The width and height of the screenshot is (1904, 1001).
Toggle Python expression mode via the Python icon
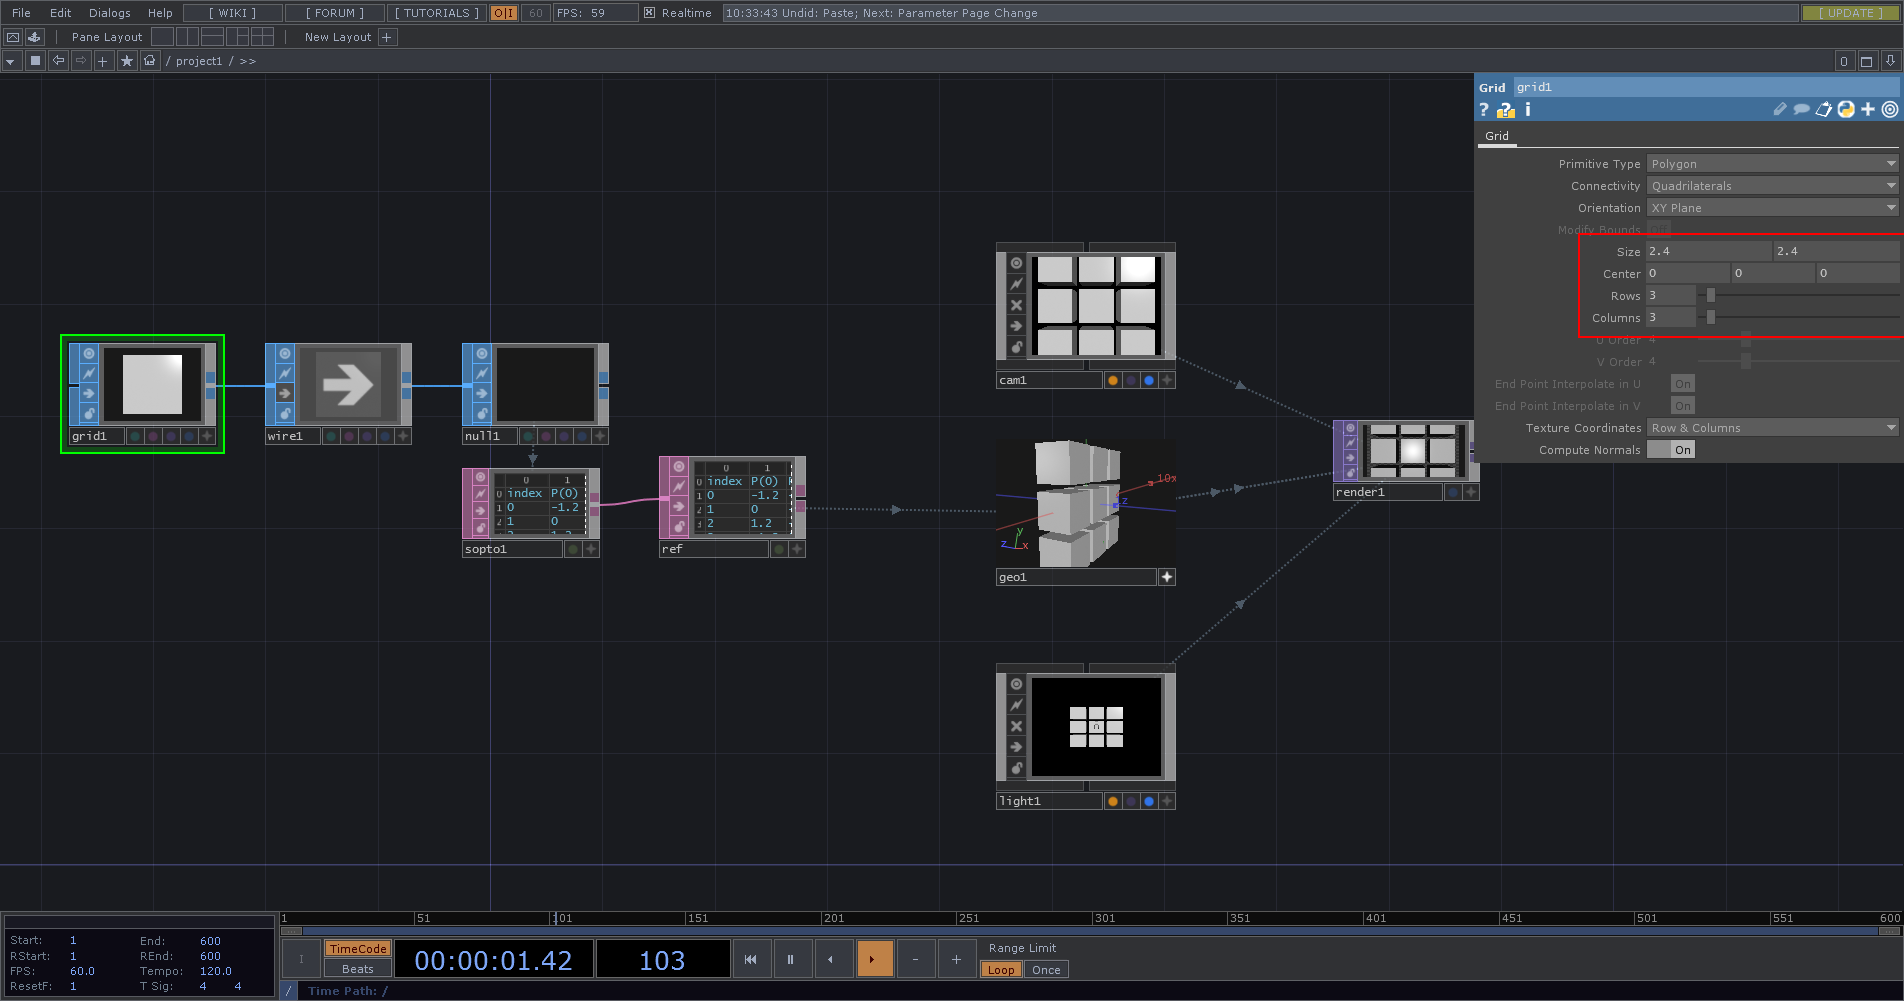[1845, 110]
